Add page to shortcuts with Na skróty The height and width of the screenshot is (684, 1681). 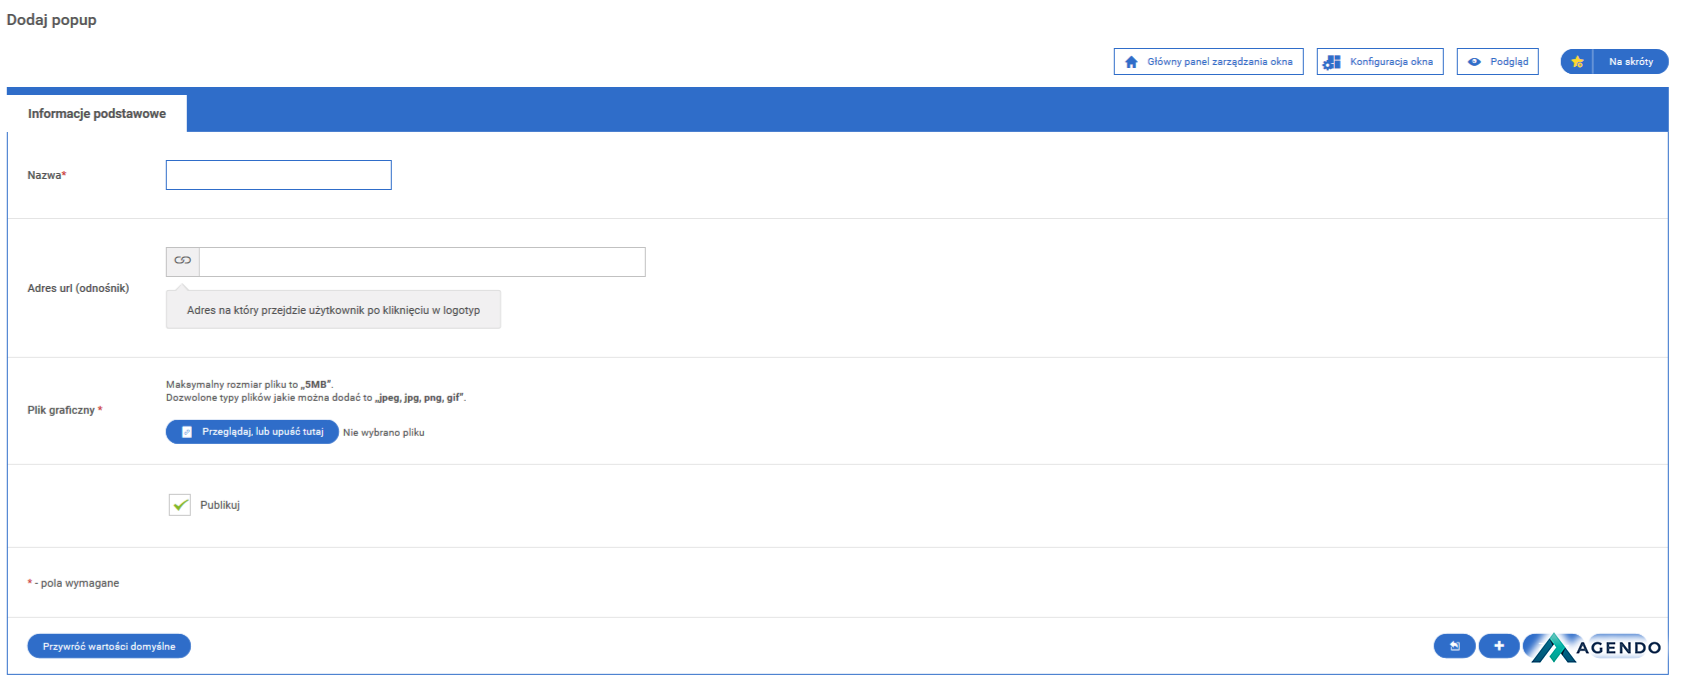tap(1614, 62)
